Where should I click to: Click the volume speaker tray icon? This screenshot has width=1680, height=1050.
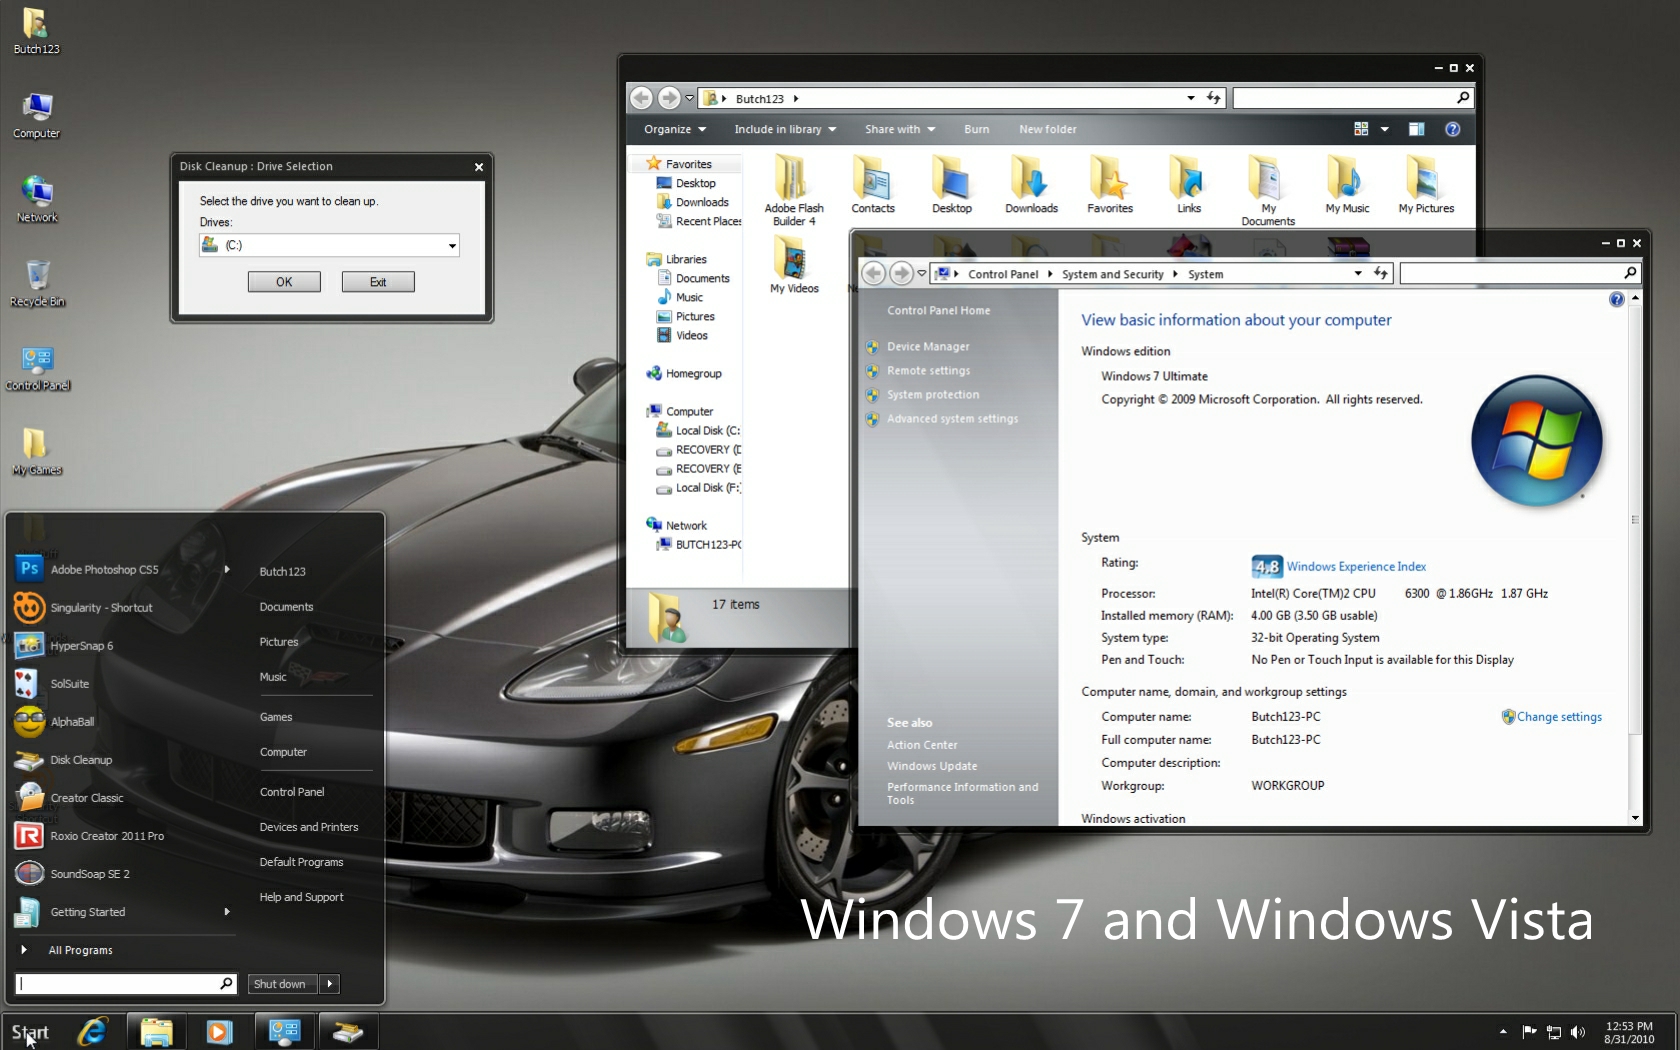[1578, 1032]
